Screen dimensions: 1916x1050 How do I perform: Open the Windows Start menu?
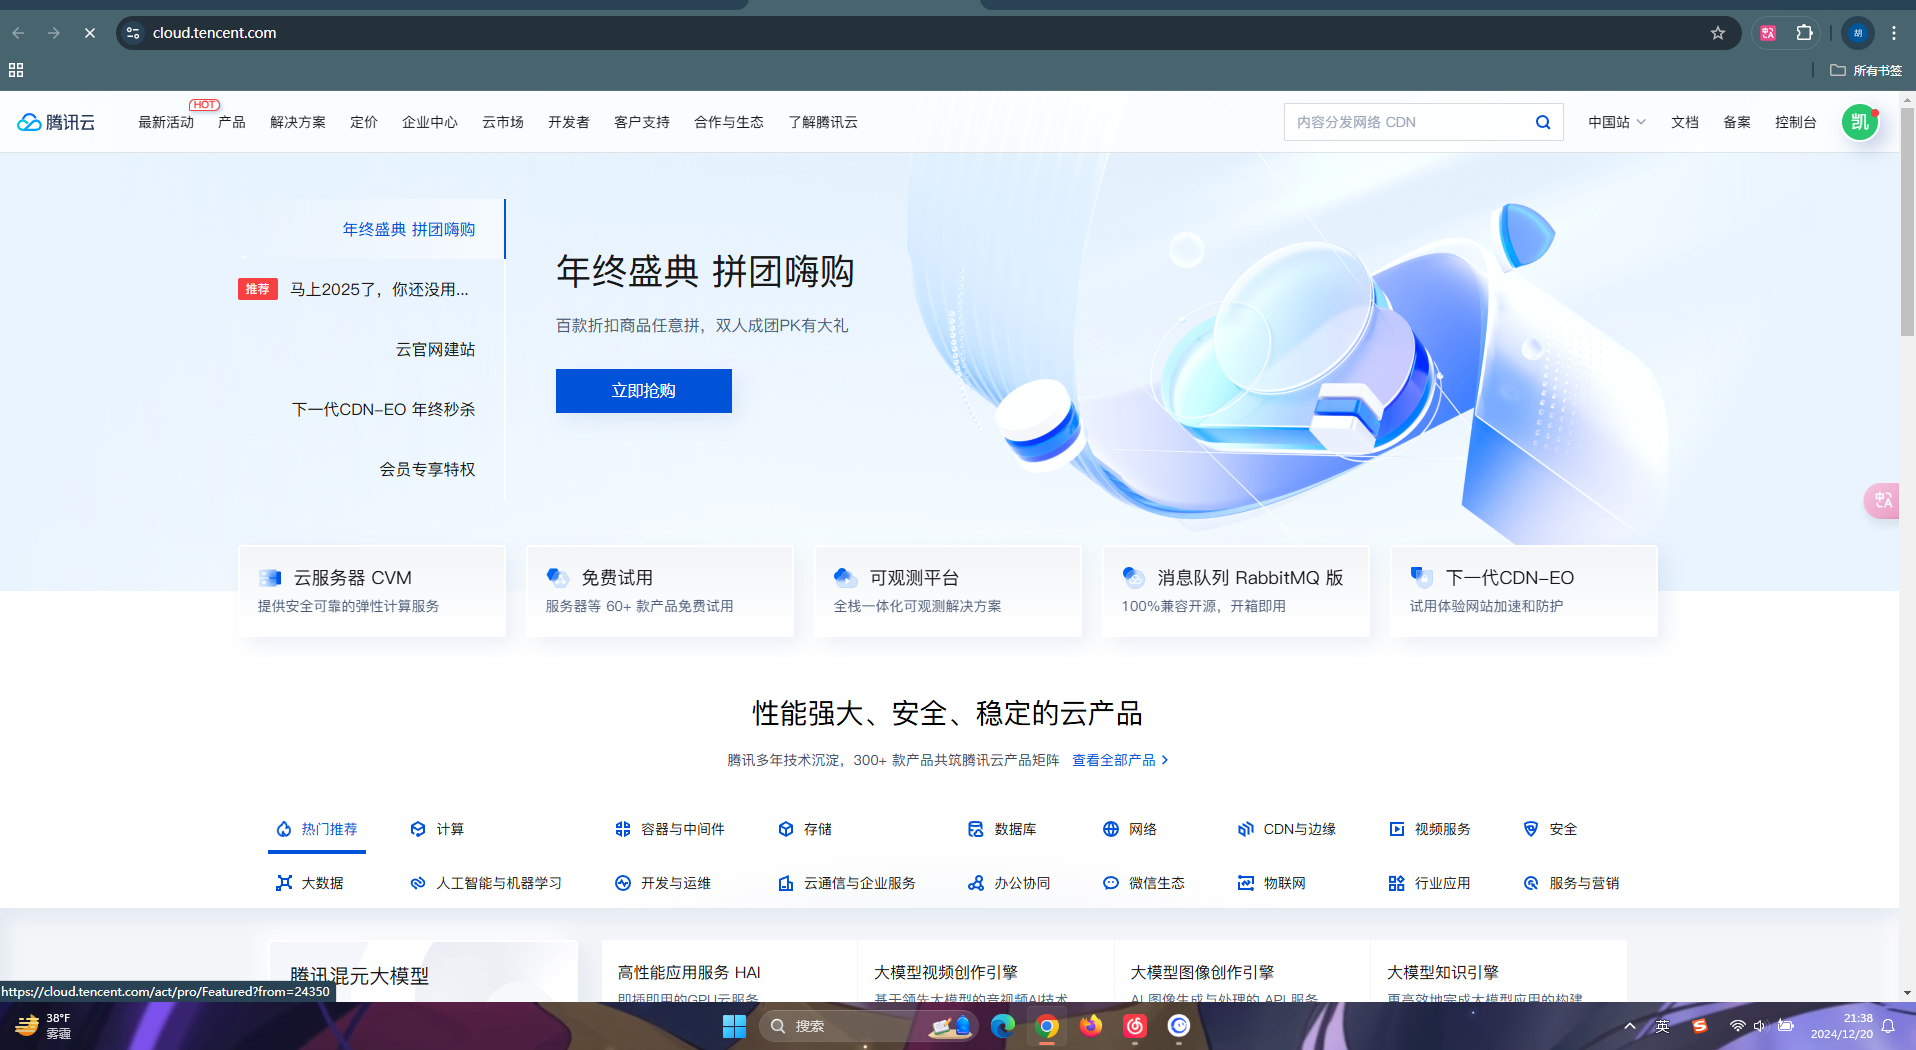(734, 1026)
